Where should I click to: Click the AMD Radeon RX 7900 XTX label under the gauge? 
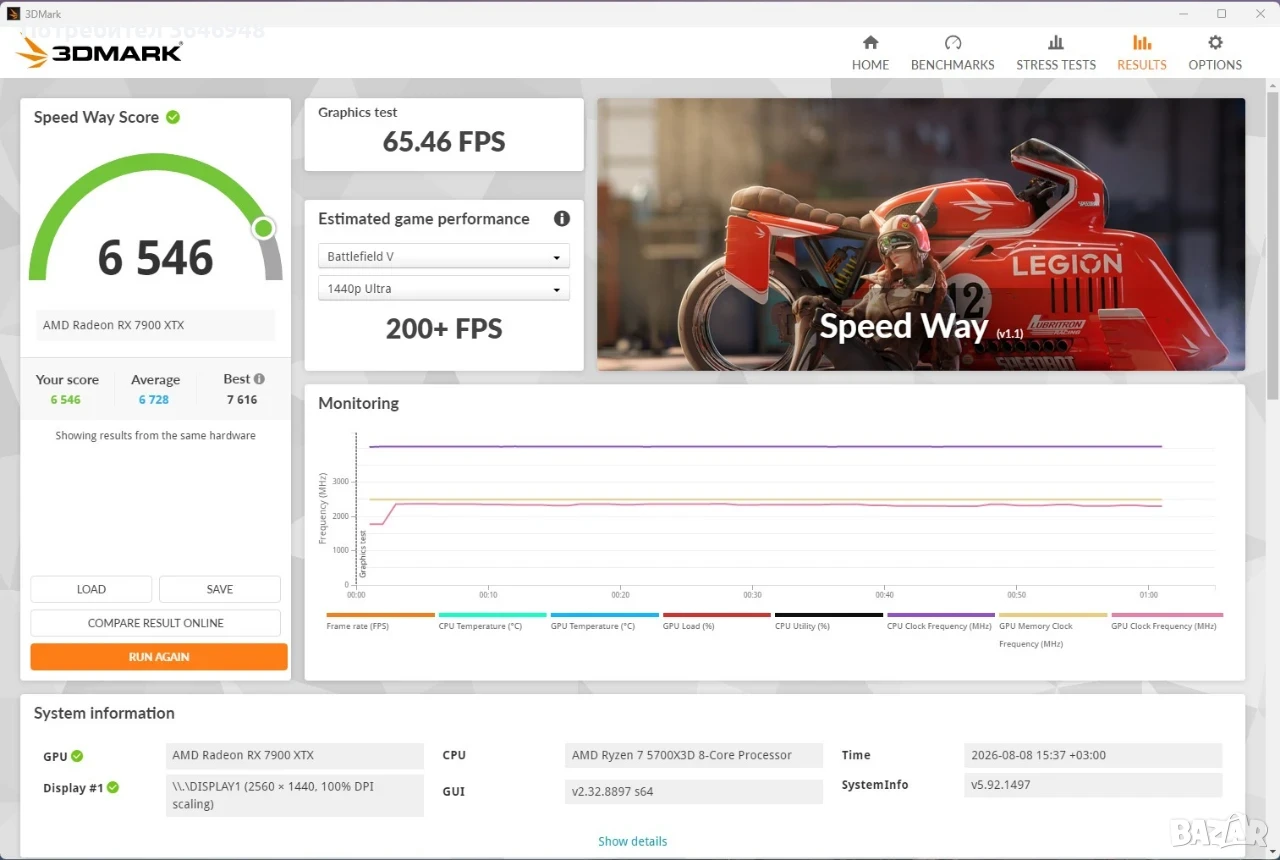[x=156, y=325]
